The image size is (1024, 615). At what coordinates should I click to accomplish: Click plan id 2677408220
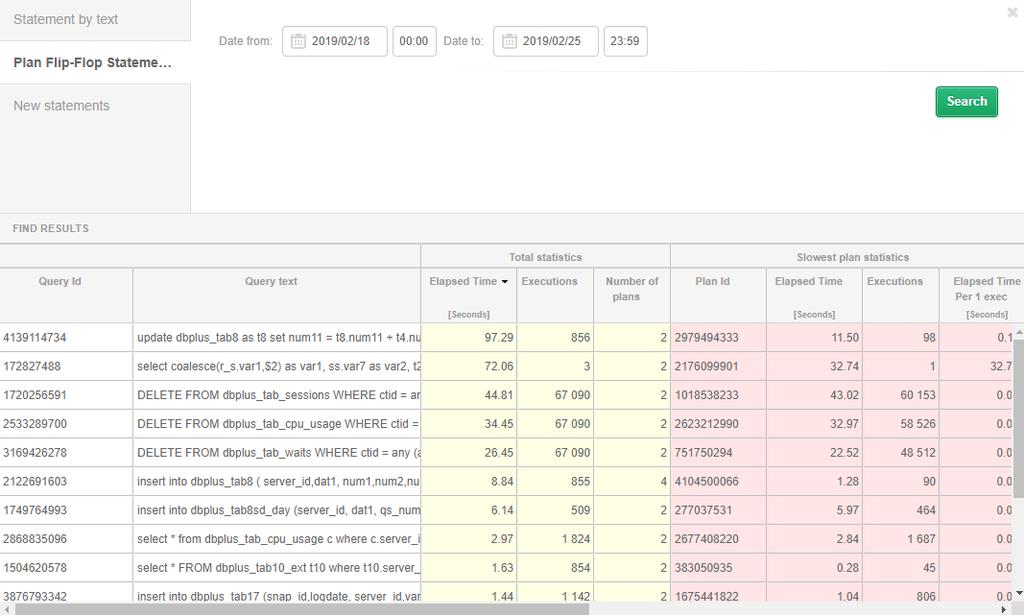(x=707, y=539)
